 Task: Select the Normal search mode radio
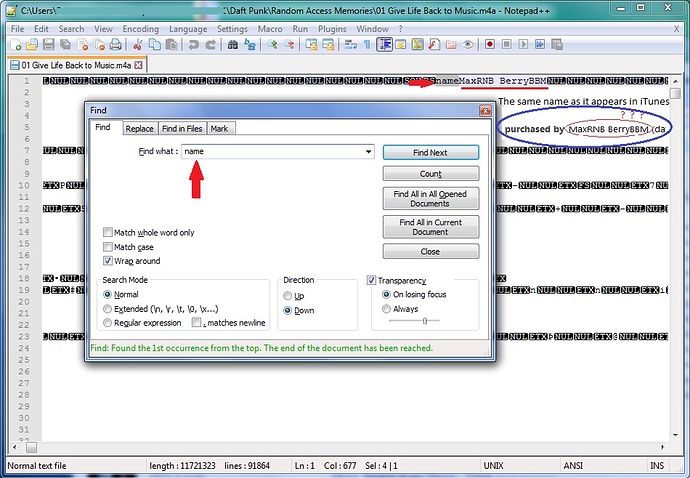tap(107, 294)
